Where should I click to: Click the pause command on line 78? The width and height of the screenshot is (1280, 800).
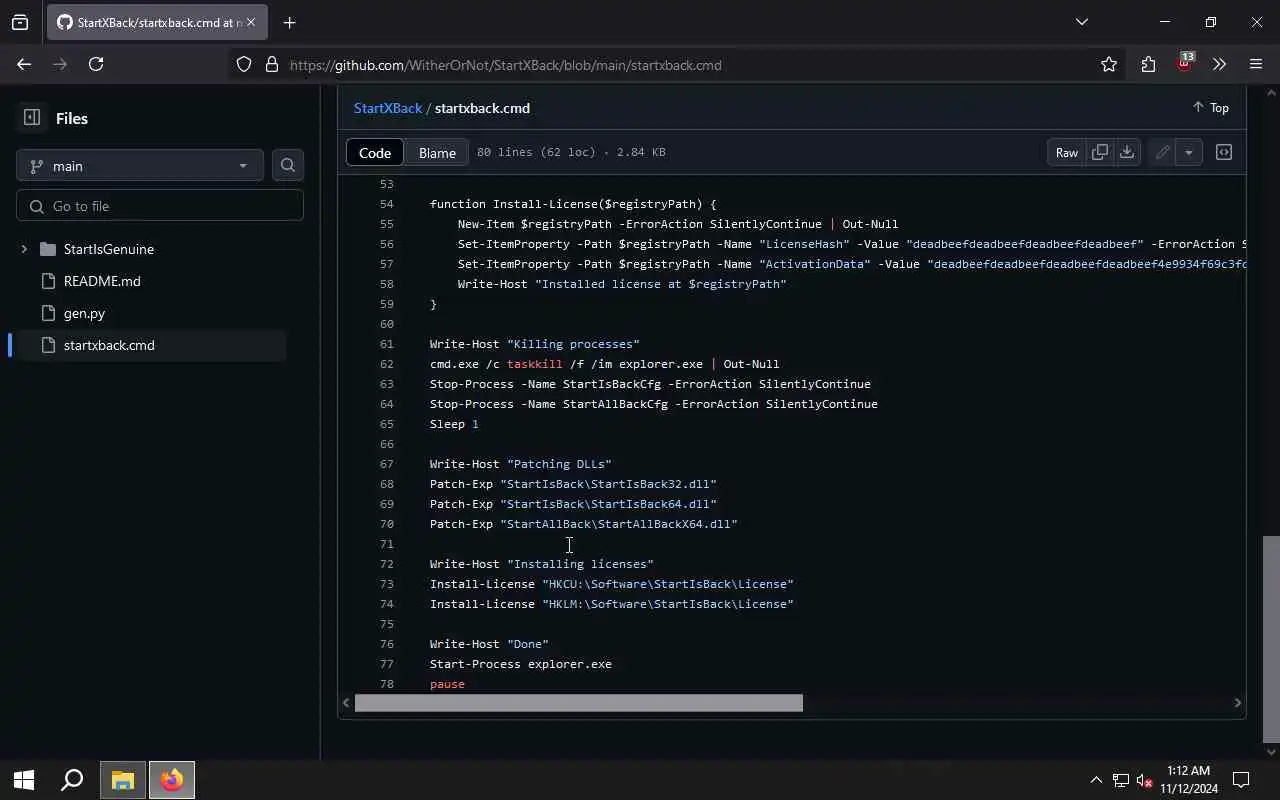447,684
